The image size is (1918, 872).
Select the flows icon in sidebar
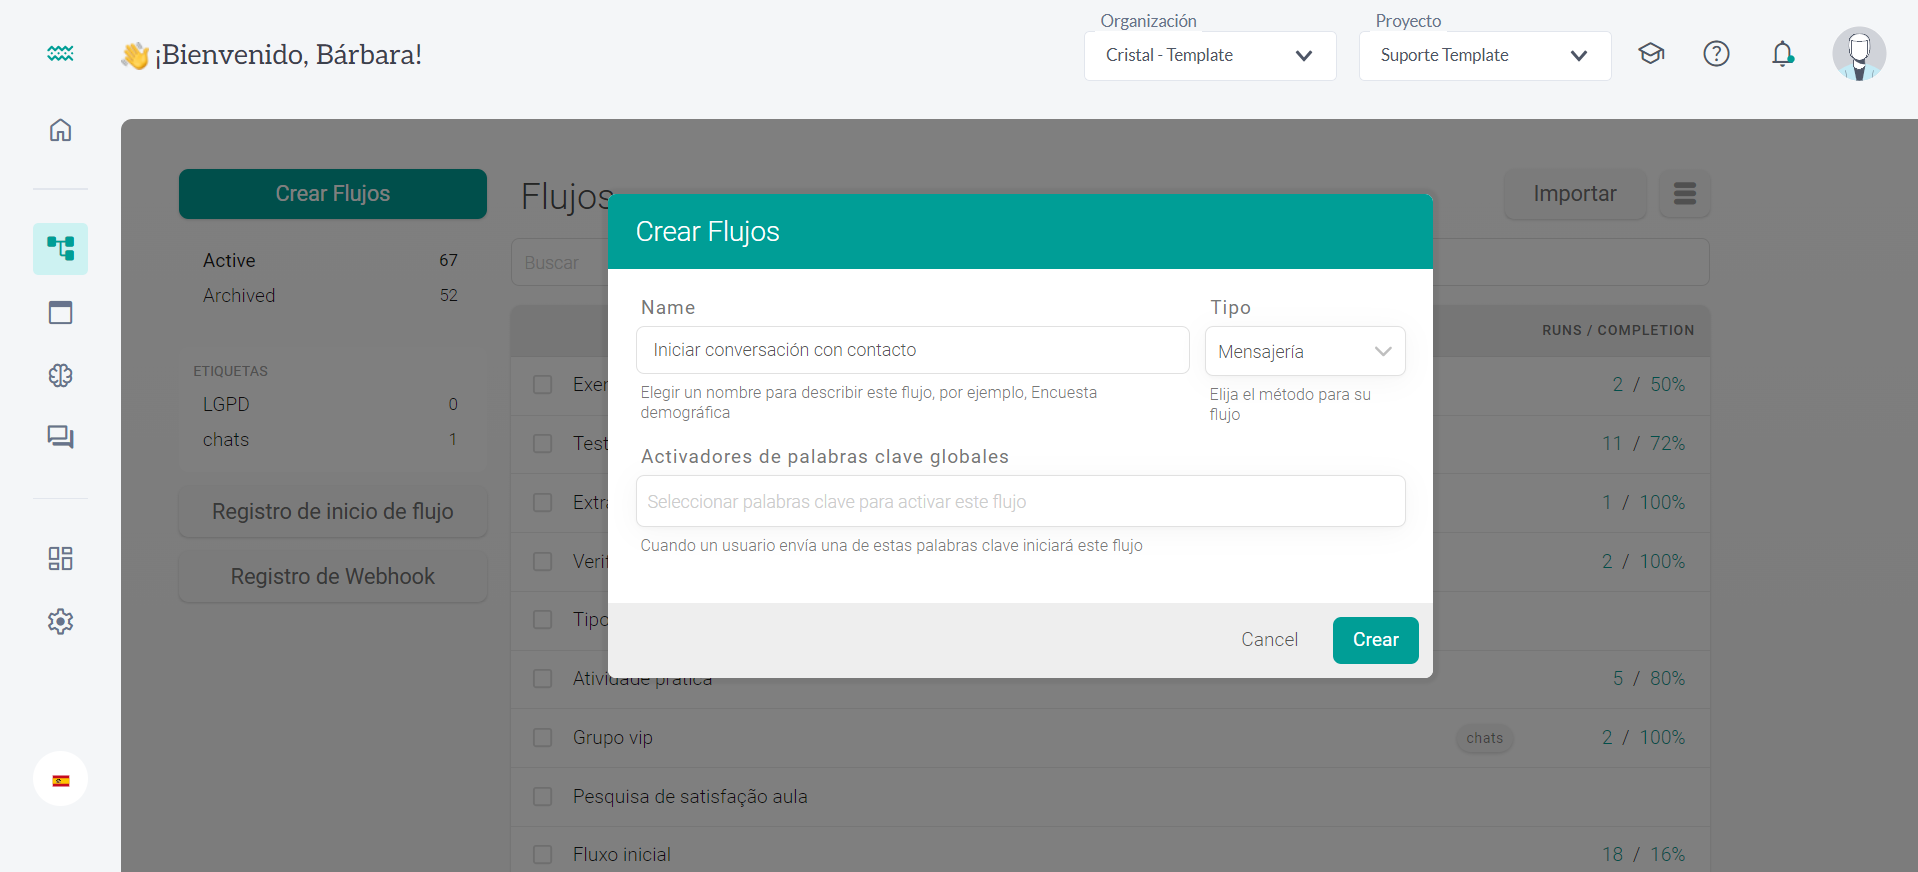click(60, 249)
